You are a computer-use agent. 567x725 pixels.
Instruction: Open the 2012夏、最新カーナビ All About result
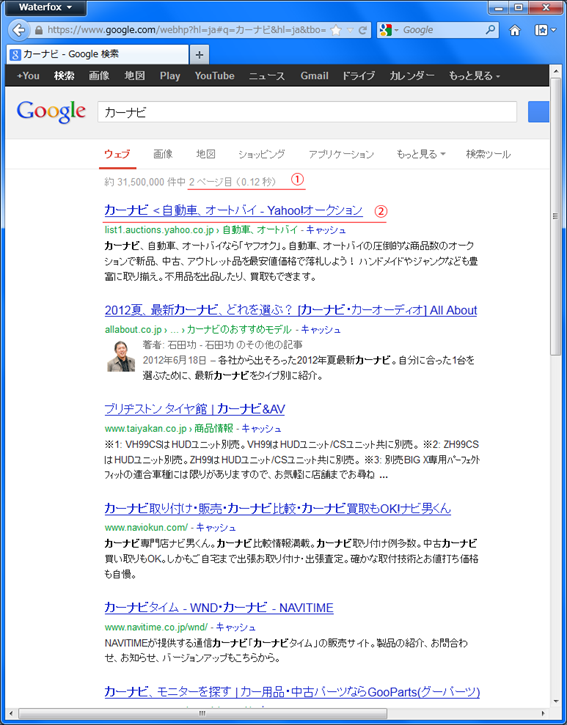pyautogui.click(x=290, y=310)
